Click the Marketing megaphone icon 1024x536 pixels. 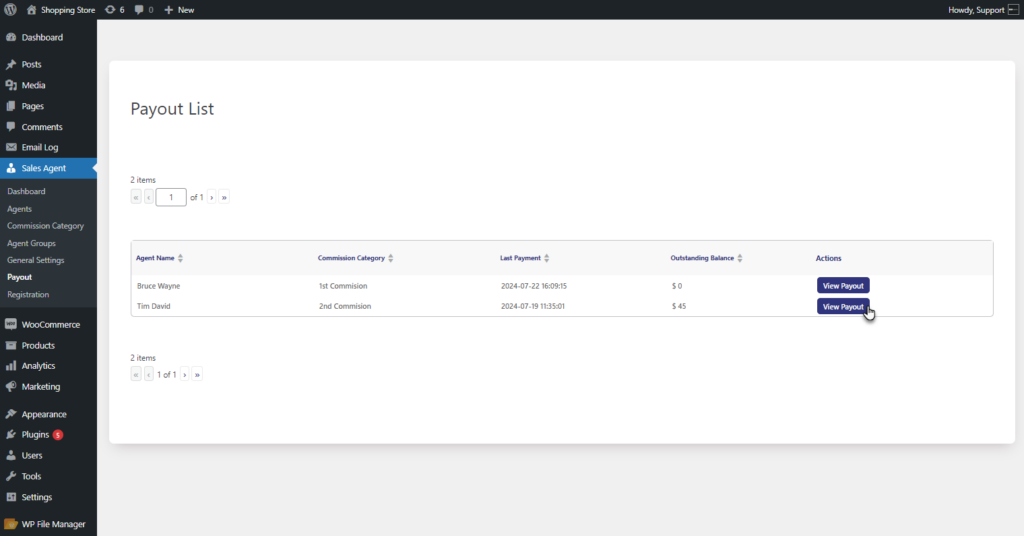pos(11,386)
